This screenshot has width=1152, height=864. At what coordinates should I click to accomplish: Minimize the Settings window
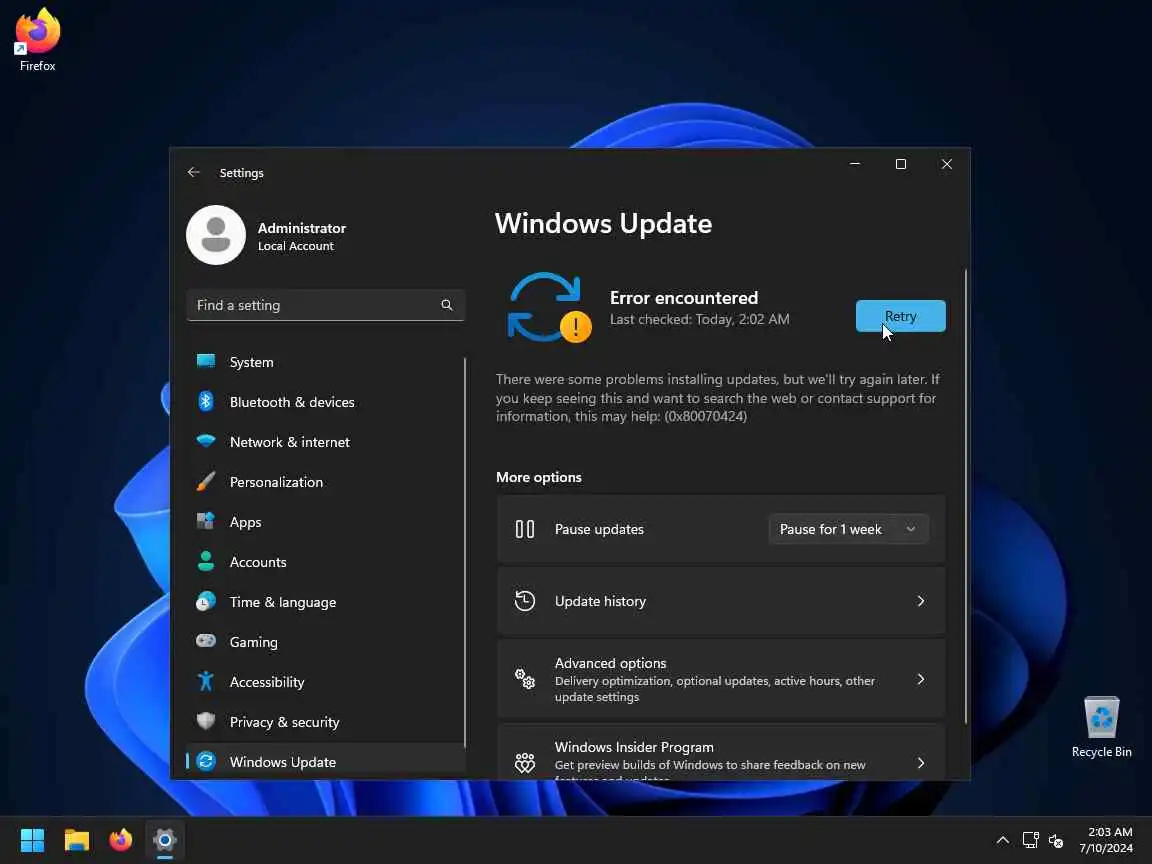coord(854,164)
